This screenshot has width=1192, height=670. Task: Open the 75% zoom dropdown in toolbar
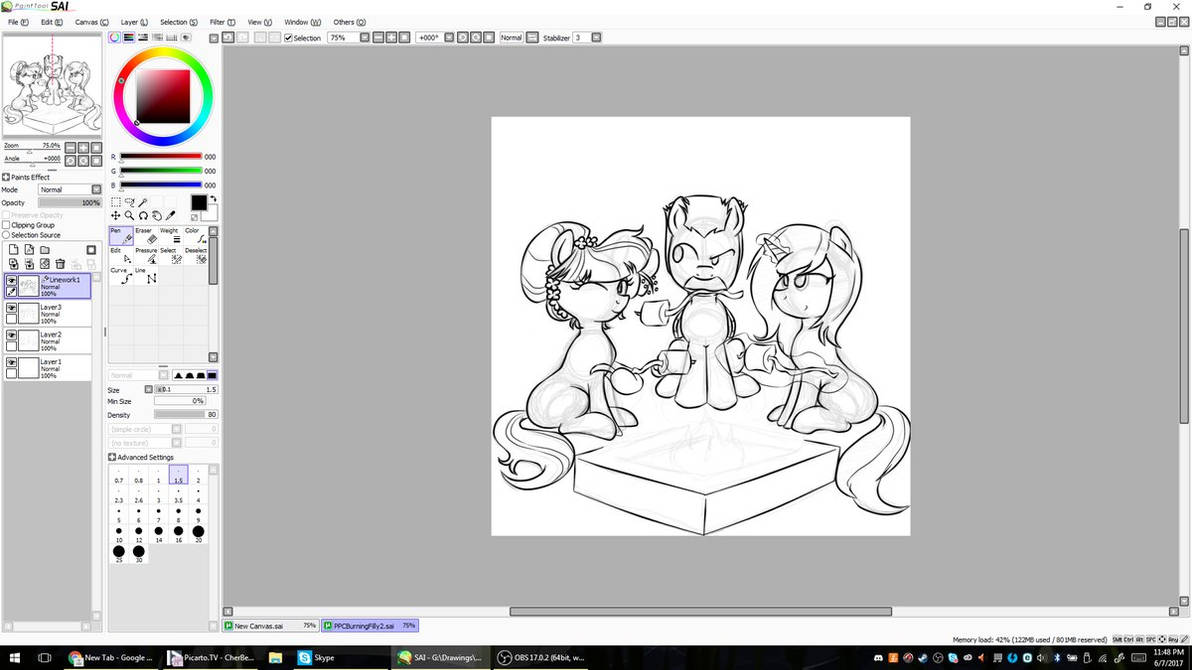click(364, 37)
